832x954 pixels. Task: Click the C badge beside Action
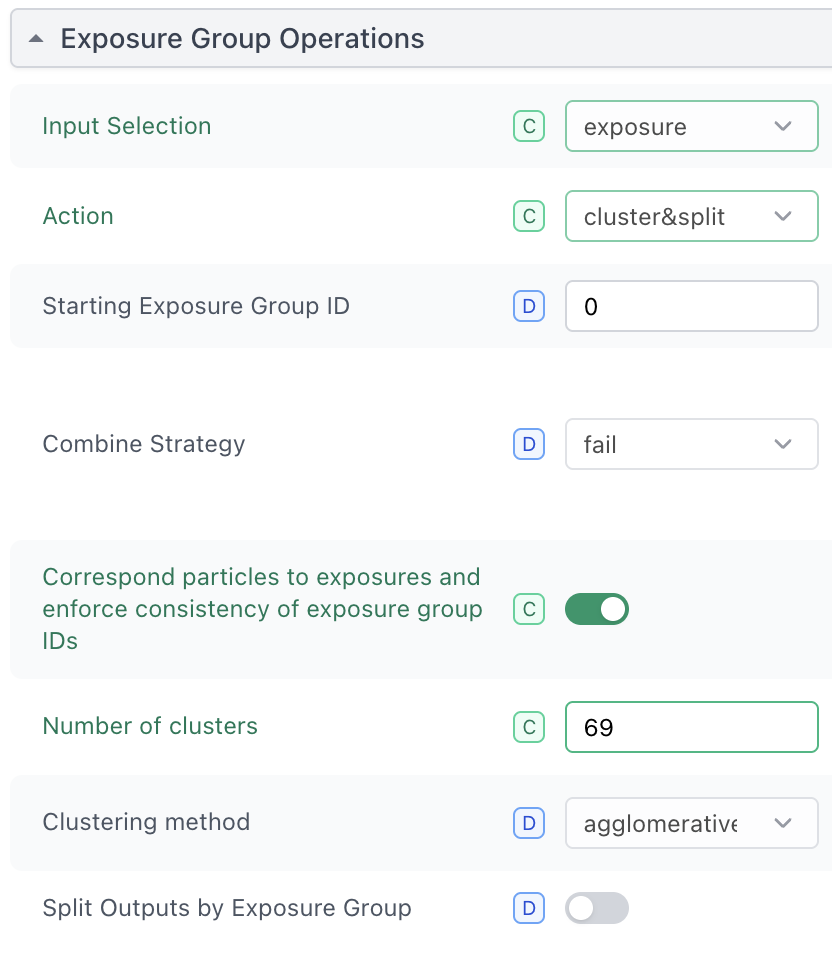529,216
